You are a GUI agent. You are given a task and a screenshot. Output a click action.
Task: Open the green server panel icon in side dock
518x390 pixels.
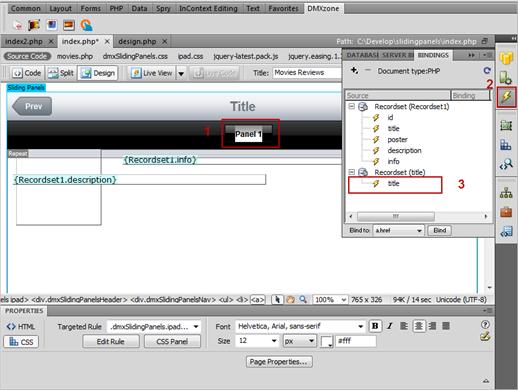coord(506,78)
